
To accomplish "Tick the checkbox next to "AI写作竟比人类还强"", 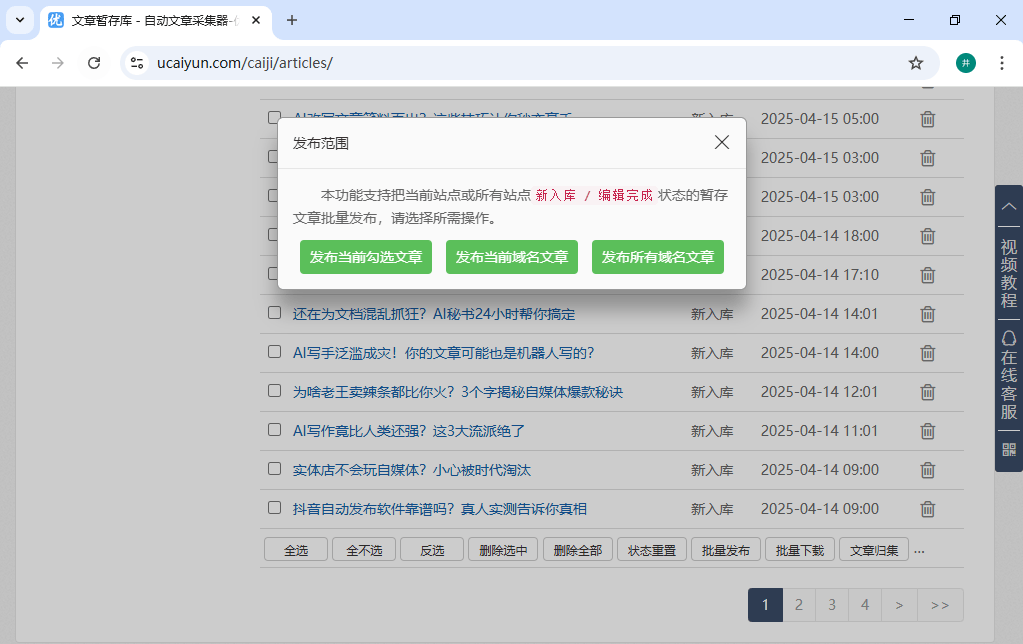I will 274,430.
